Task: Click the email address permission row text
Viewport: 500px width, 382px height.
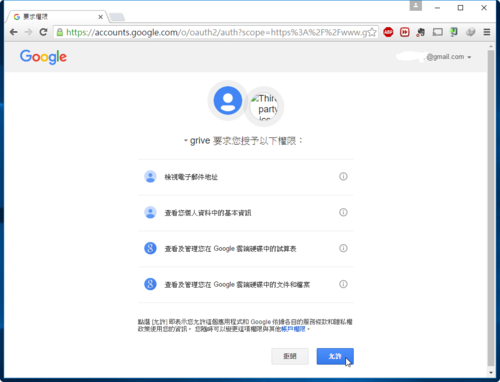Action: point(191,177)
